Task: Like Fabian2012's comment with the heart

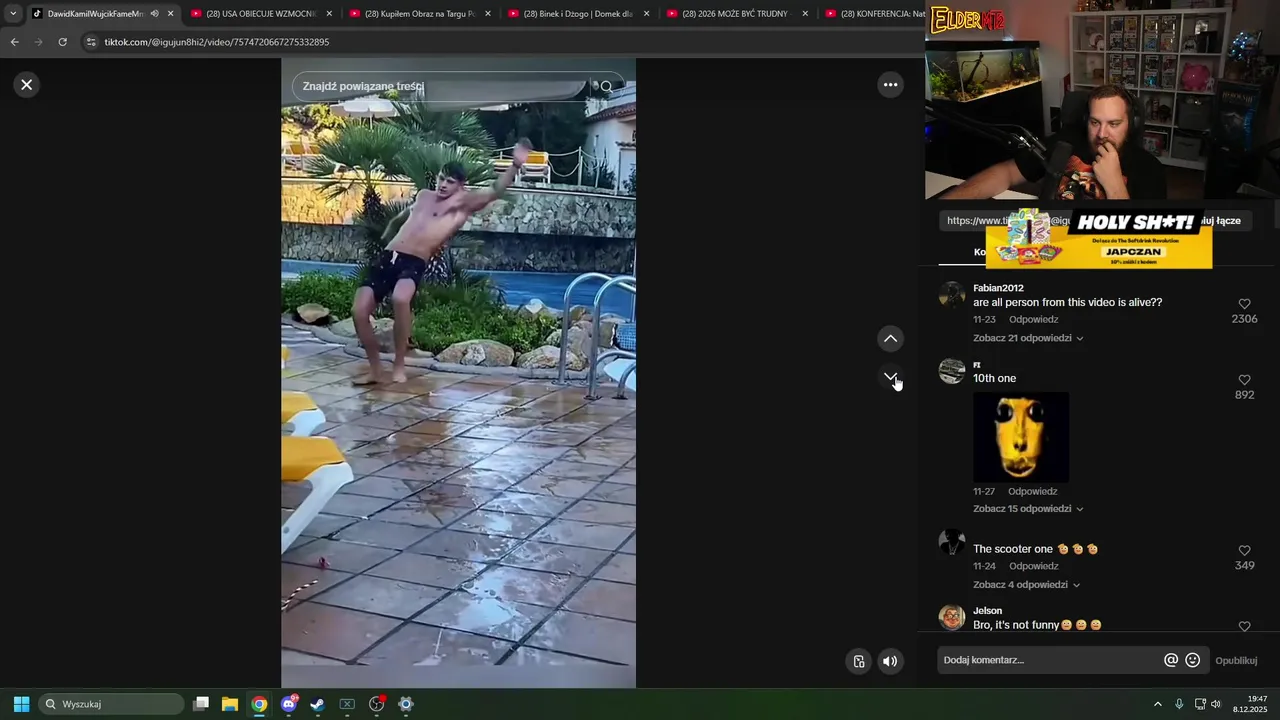Action: 1244,304
